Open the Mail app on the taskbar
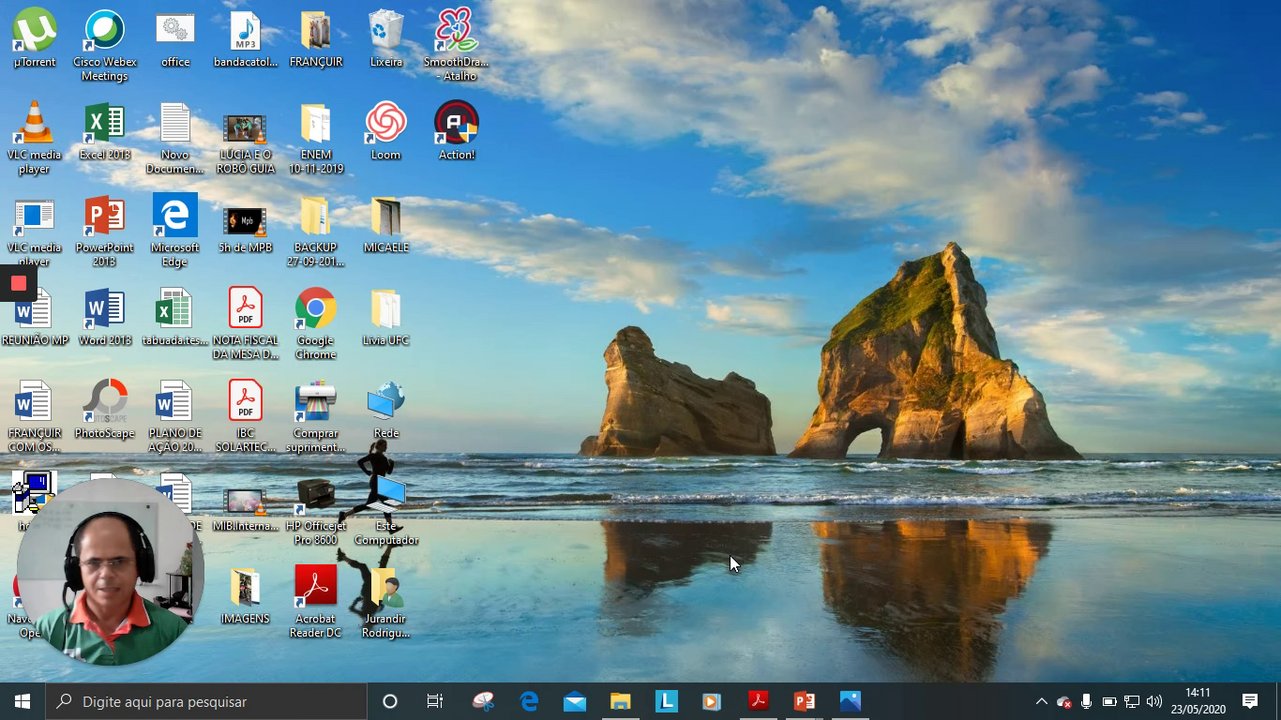 pyautogui.click(x=575, y=701)
